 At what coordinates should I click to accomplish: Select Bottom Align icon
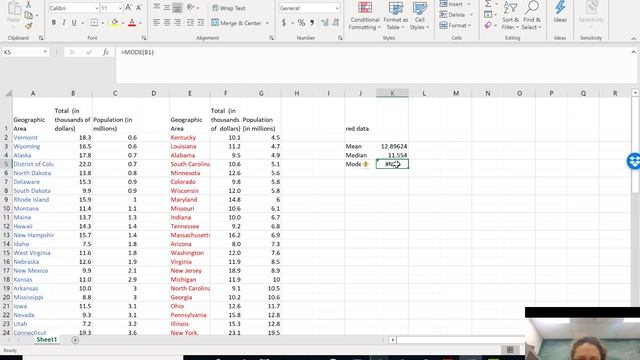coord(177,7)
